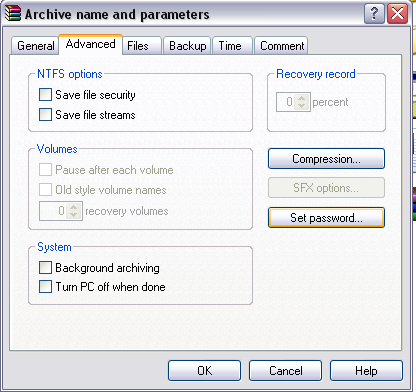Click the question mark help icon
416x392 pixels.
click(374, 14)
